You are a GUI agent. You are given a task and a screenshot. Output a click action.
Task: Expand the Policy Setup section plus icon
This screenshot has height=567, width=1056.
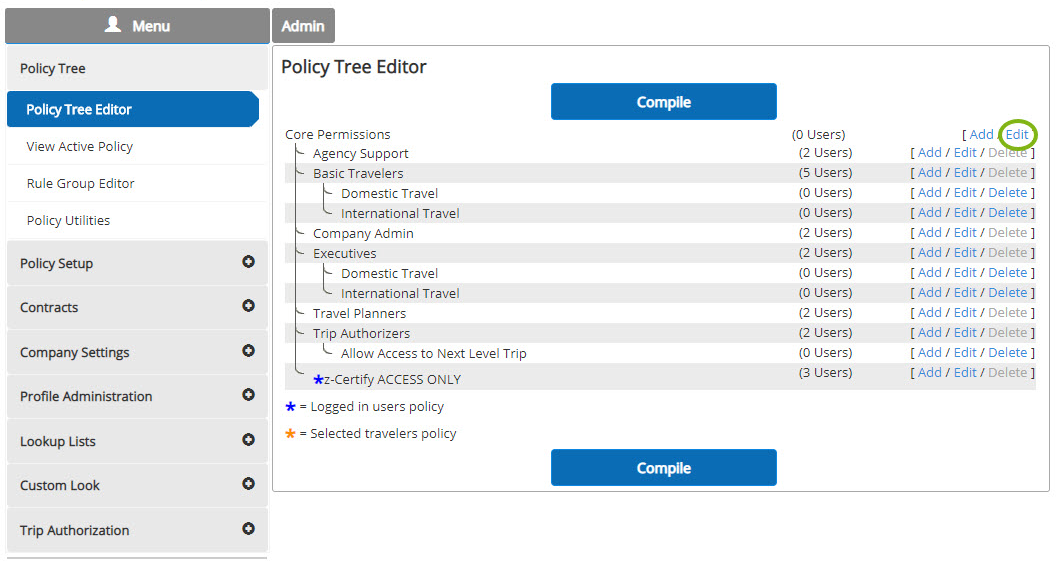coord(248,262)
